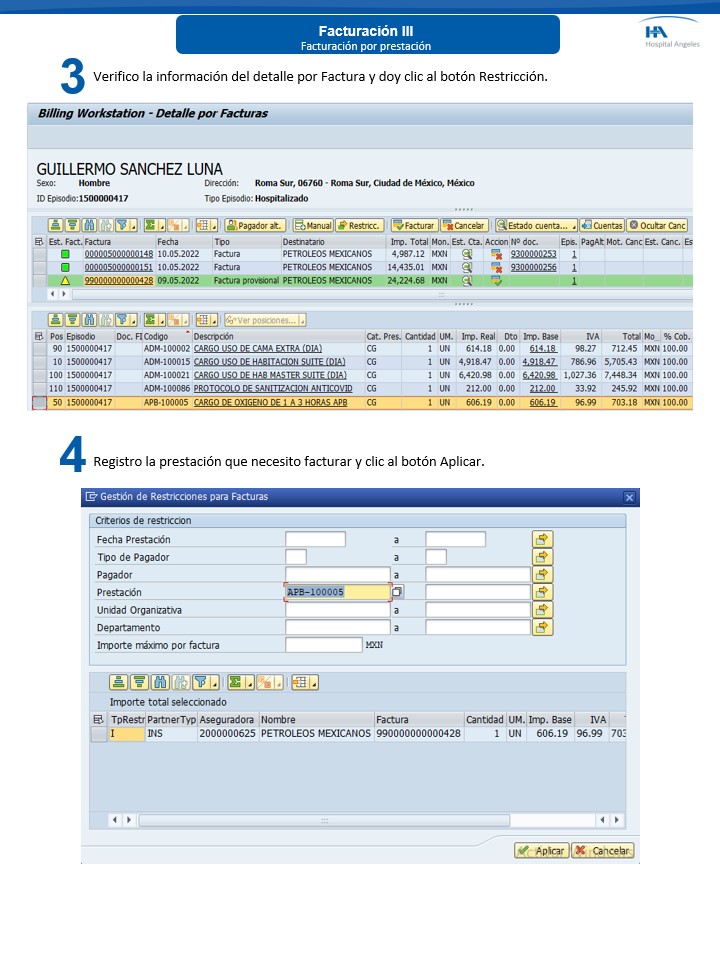
Task: Open document number 9300000253 link
Action: (x=533, y=255)
